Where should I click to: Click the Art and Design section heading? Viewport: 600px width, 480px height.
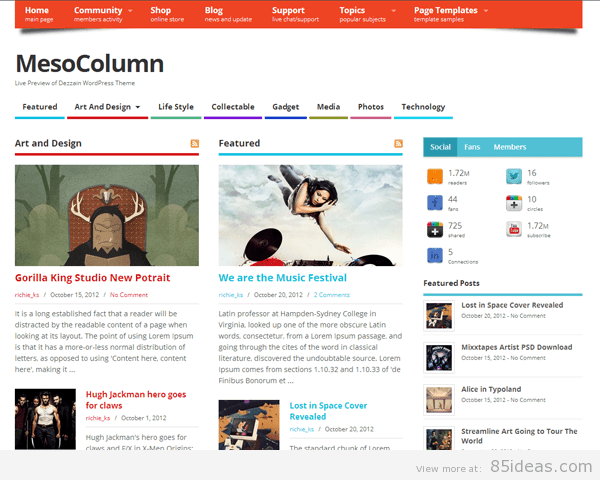point(48,143)
